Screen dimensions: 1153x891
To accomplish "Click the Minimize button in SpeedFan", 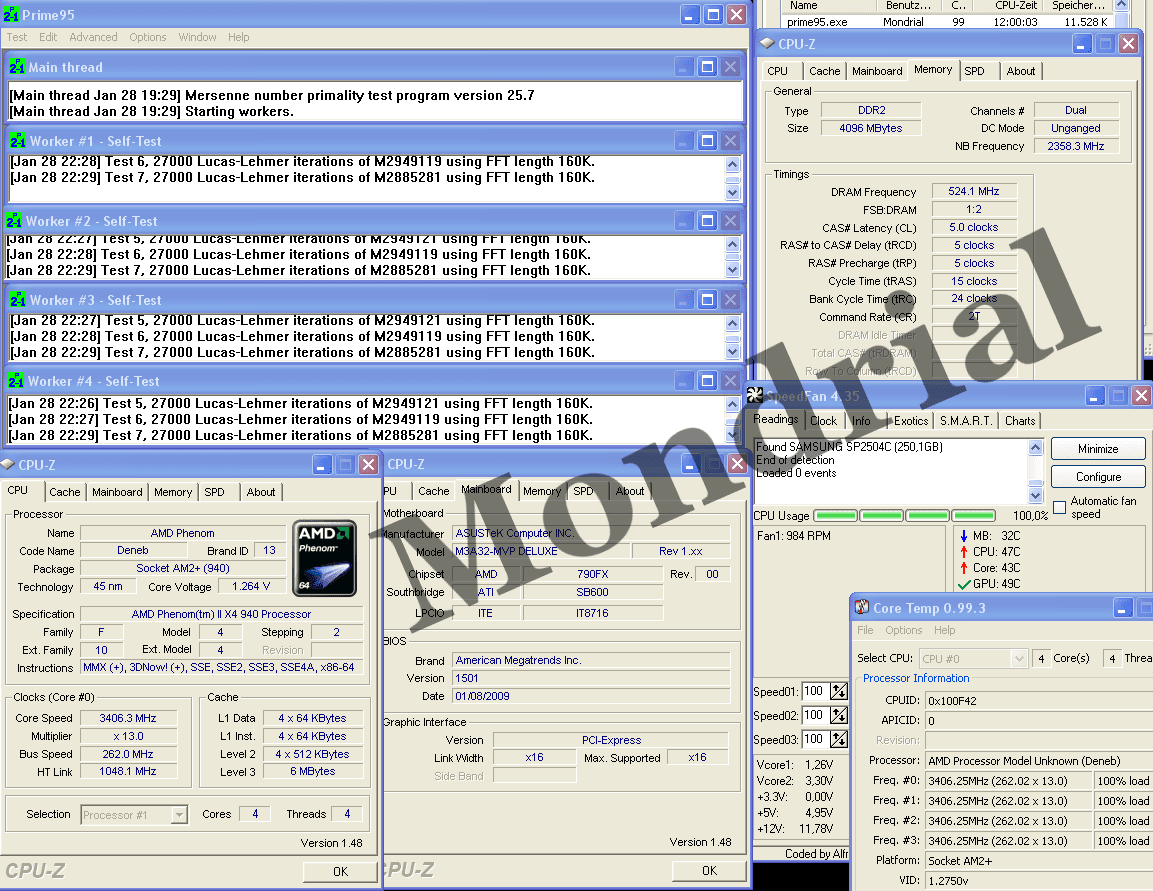I will pos(1098,448).
